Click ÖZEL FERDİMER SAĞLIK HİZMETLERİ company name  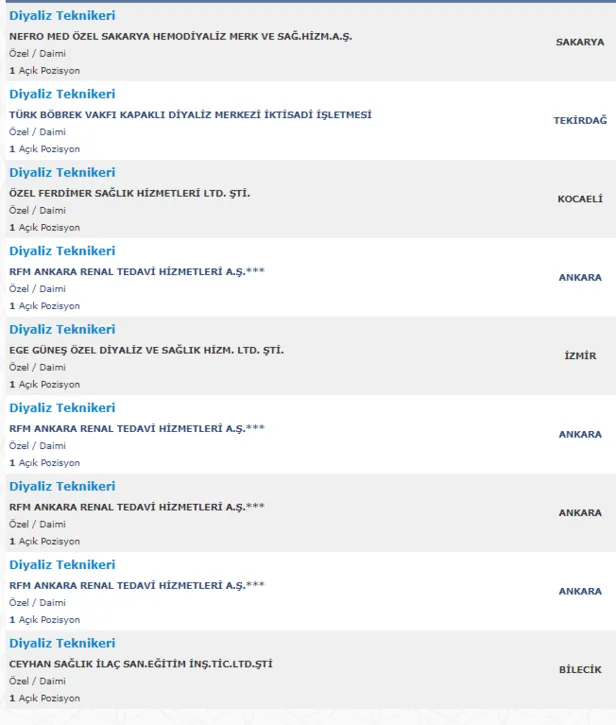click(x=129, y=193)
